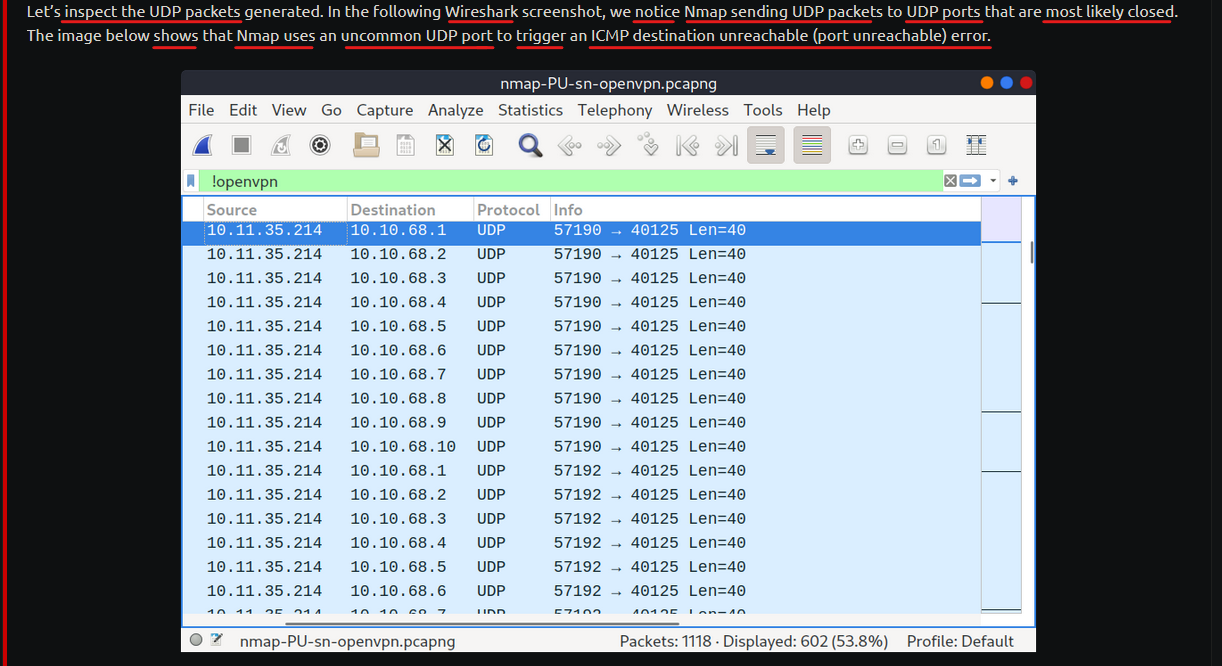Open the Help menu
Image resolution: width=1222 pixels, height=666 pixels.
point(814,110)
